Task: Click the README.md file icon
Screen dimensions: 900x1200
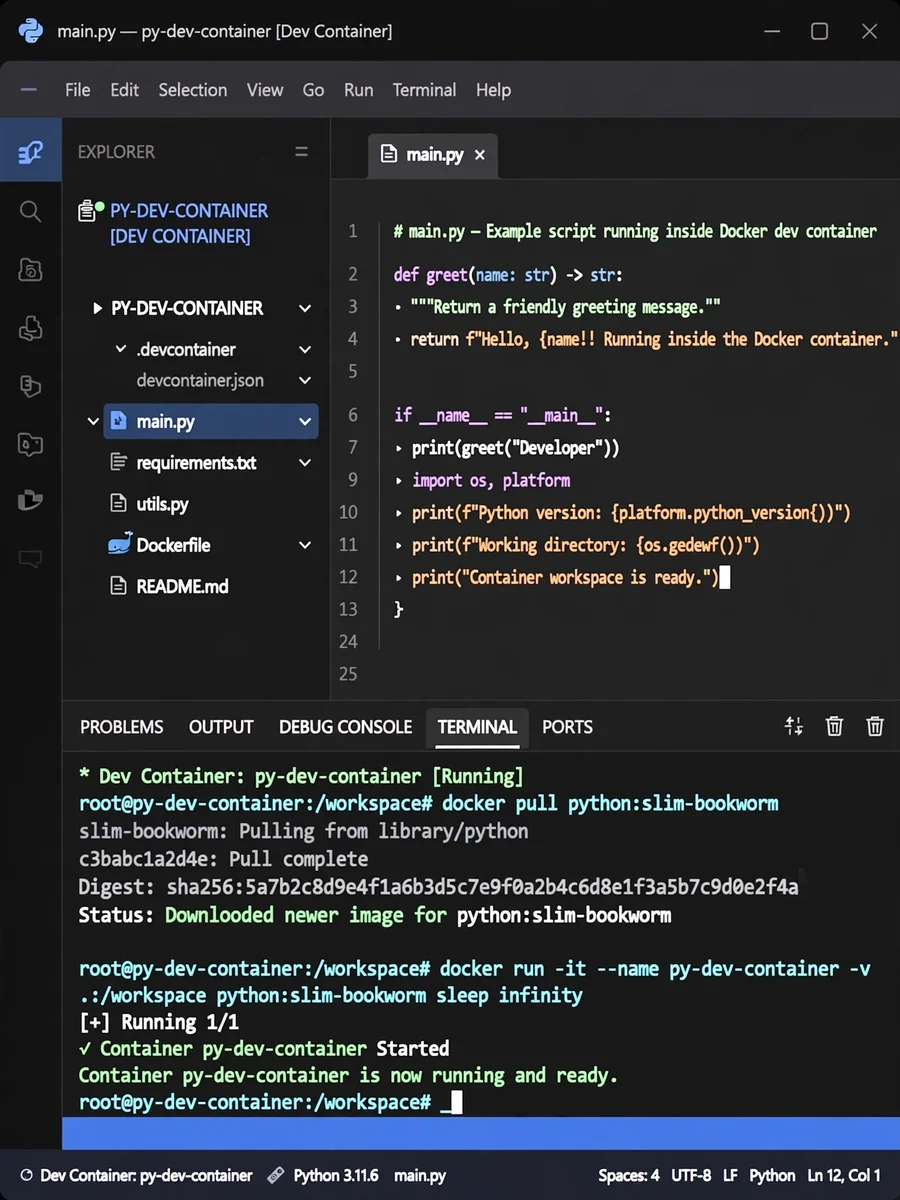Action: point(118,586)
